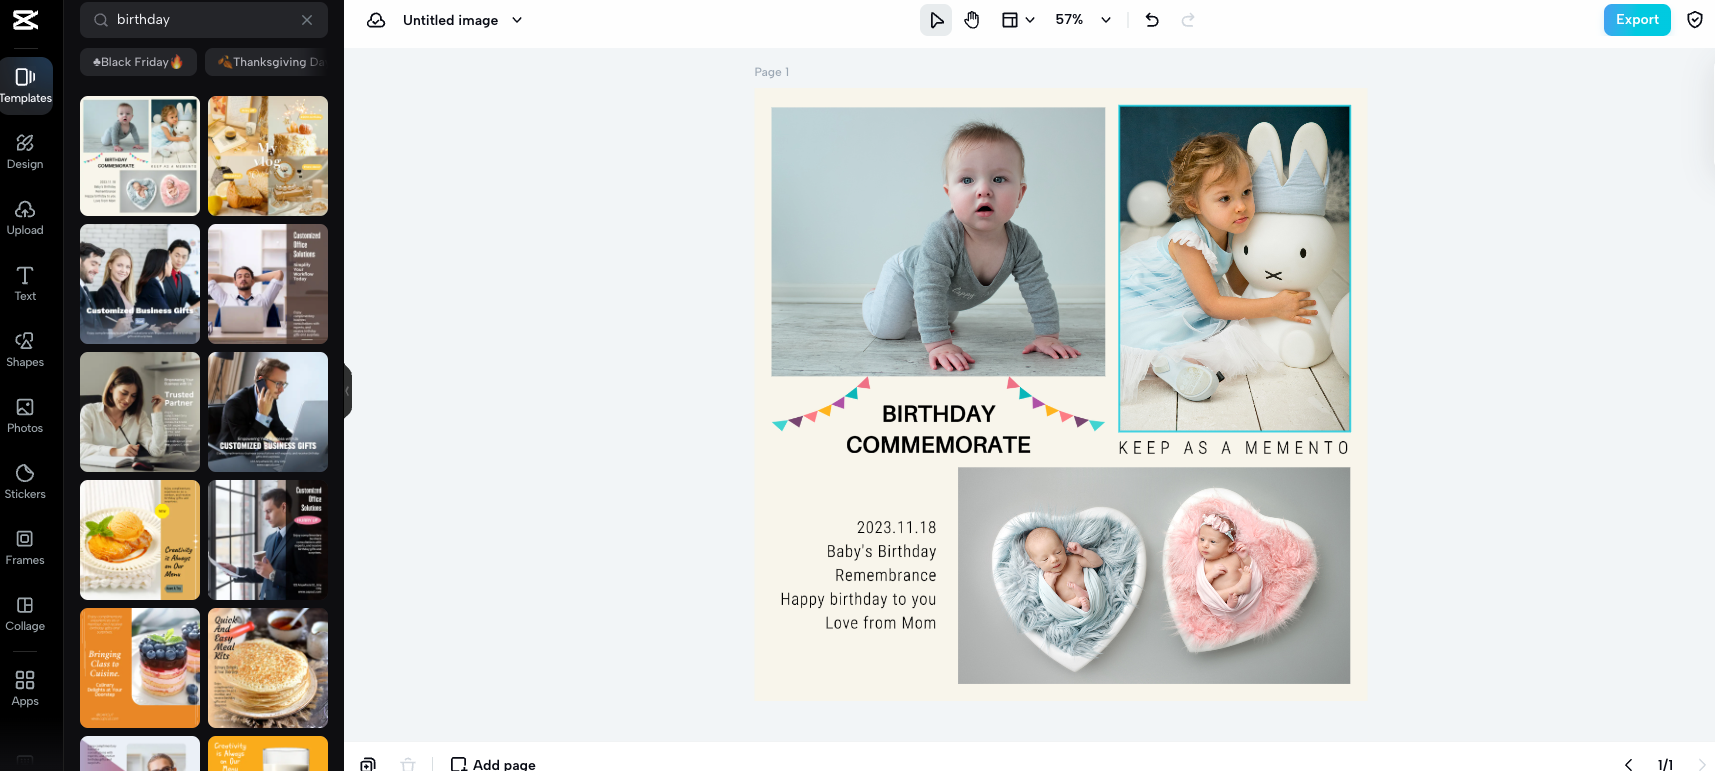Collapse the templates side panel handle

click(348, 391)
